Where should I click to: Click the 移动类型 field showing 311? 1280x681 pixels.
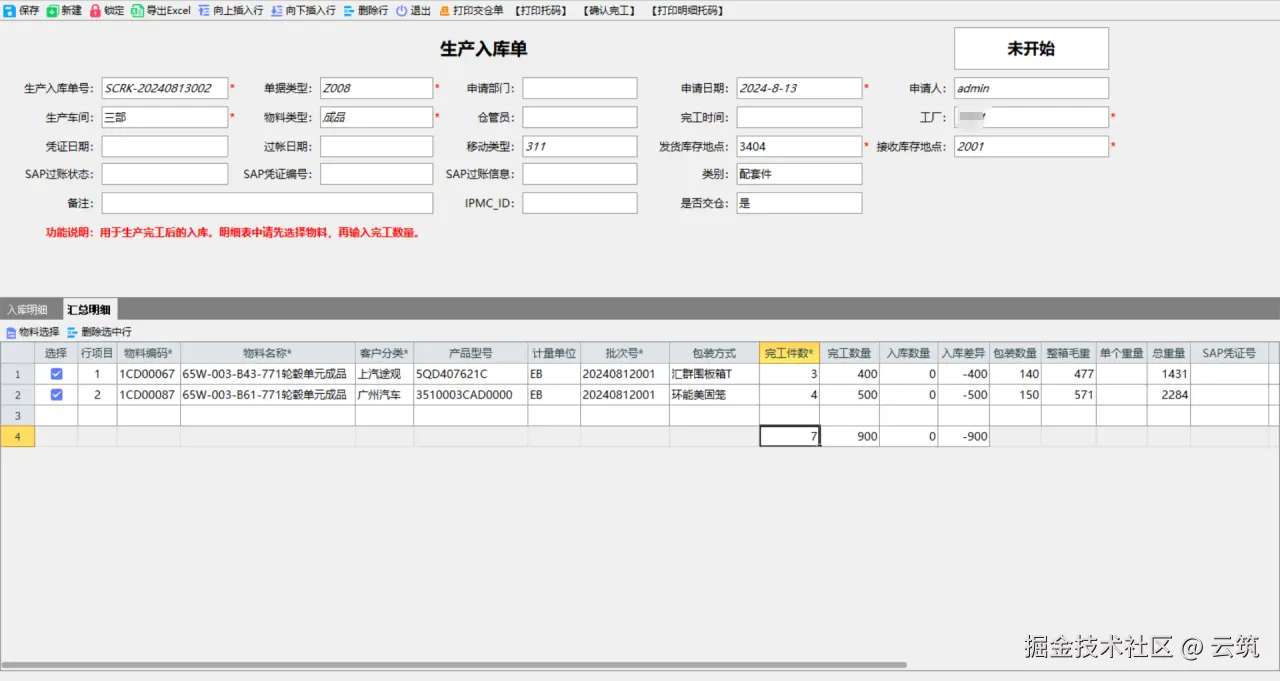pyautogui.click(x=580, y=146)
